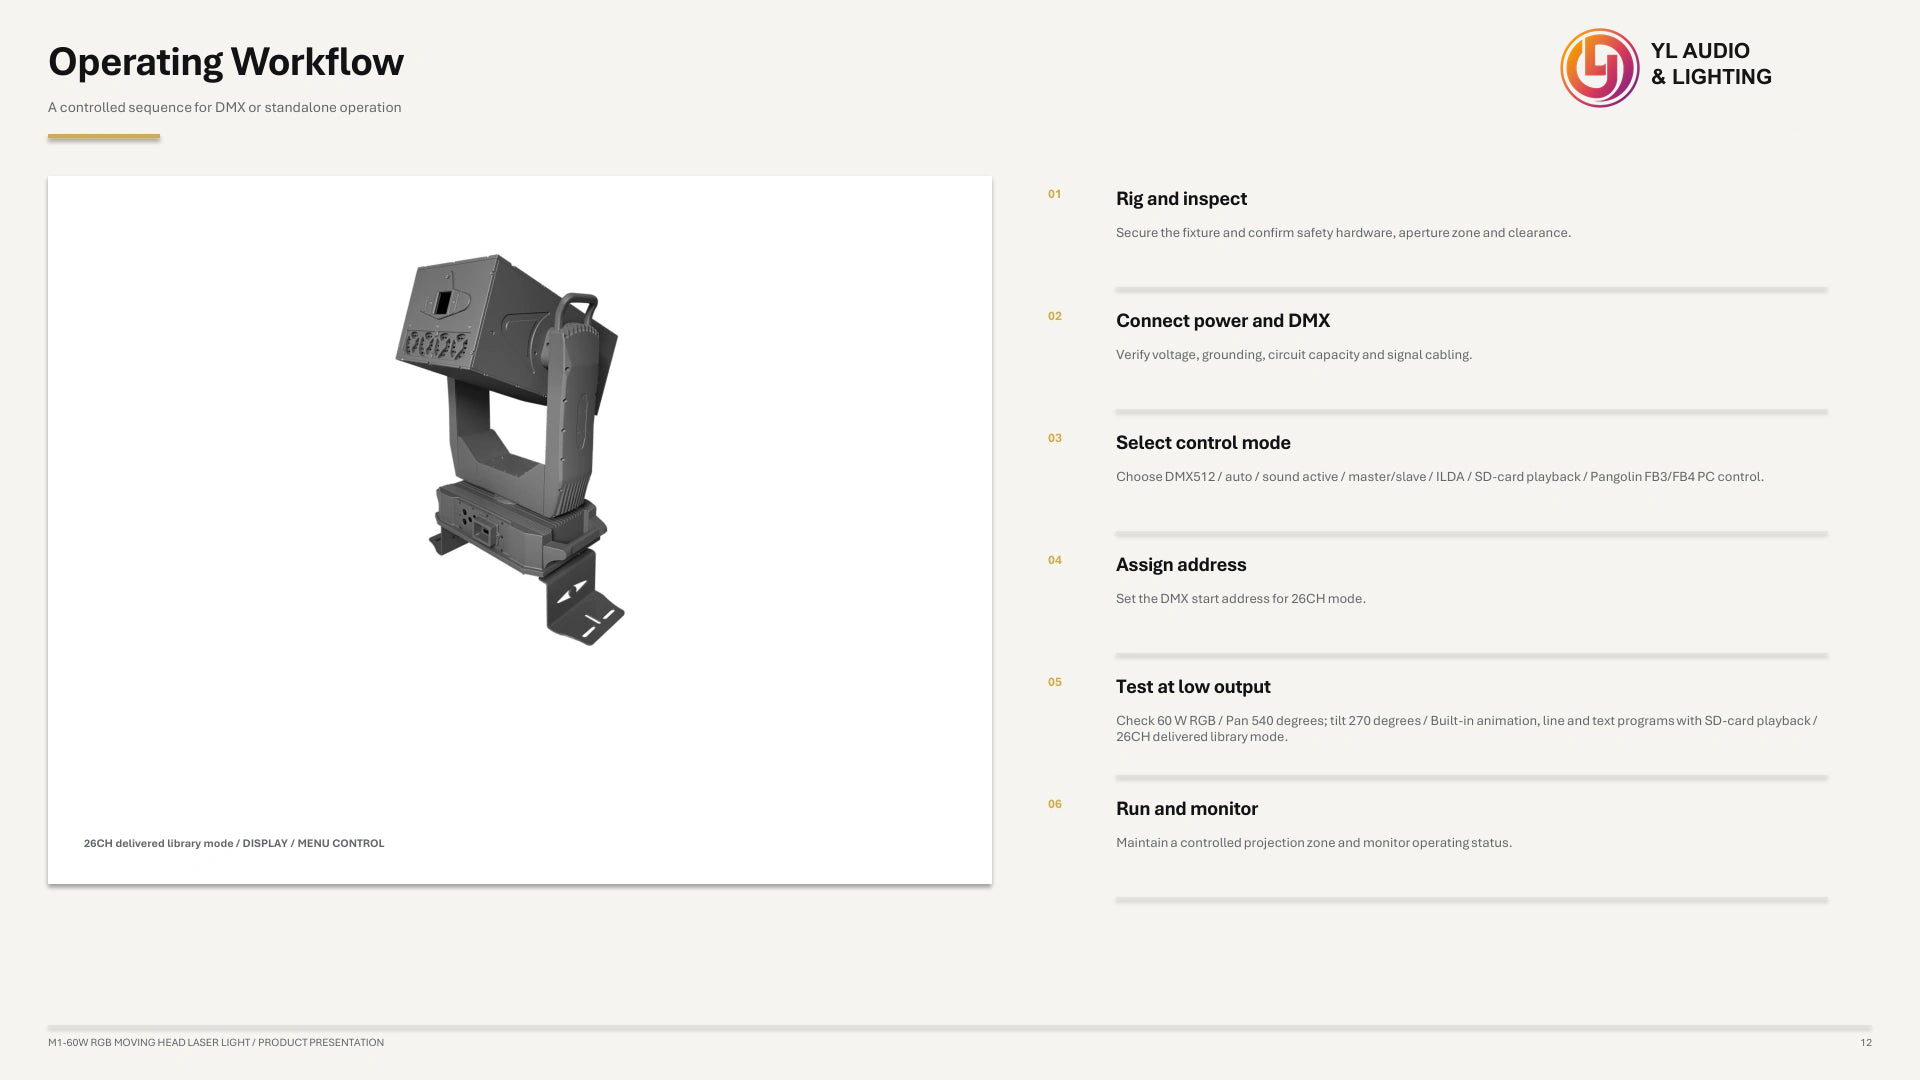Click the step number '03'

1054,438
